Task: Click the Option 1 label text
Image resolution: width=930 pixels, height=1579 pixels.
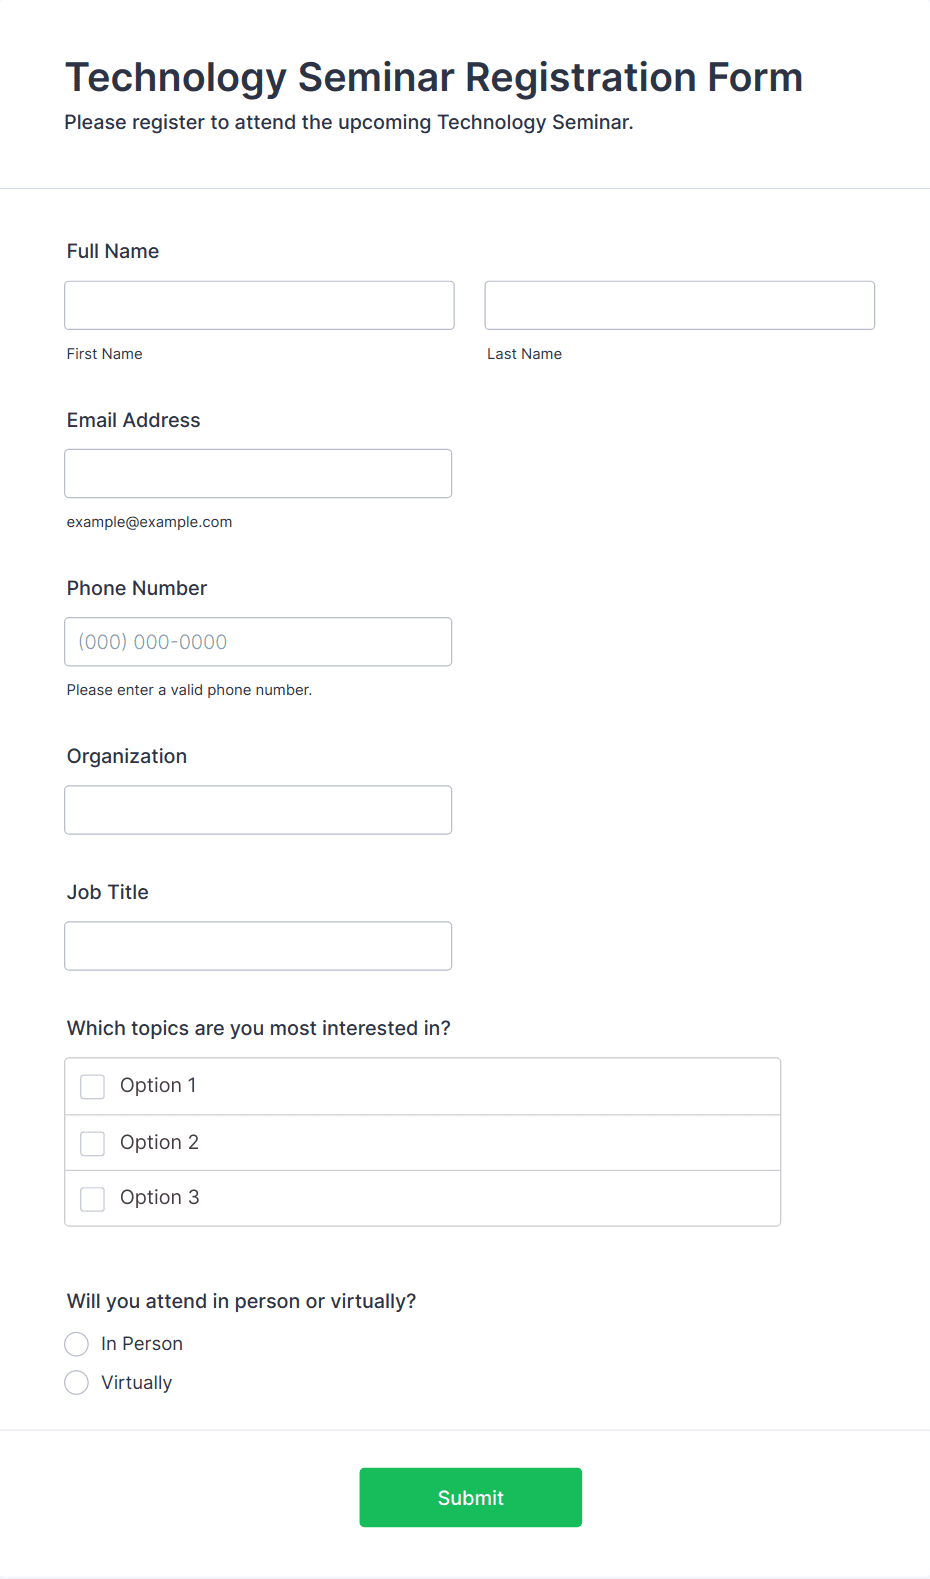Action: (158, 1086)
